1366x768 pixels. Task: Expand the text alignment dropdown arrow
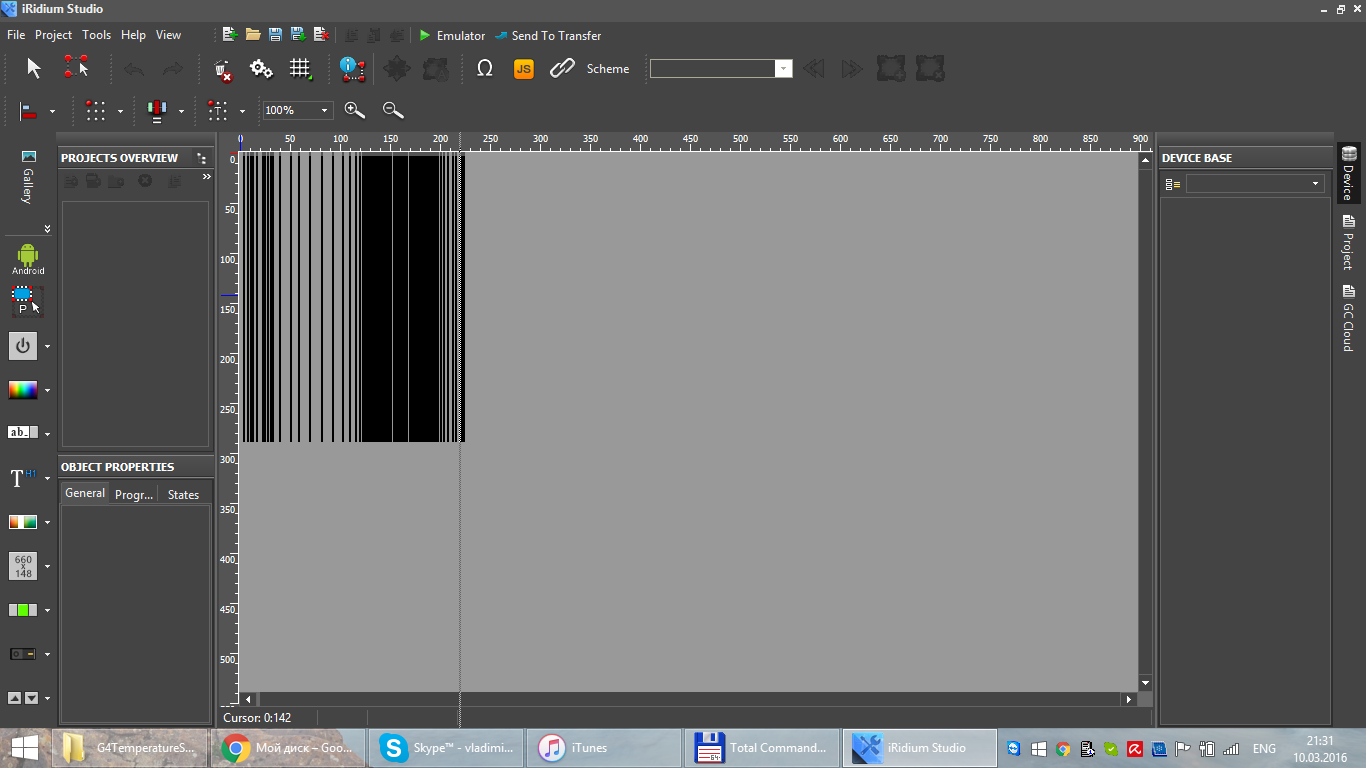[242, 111]
